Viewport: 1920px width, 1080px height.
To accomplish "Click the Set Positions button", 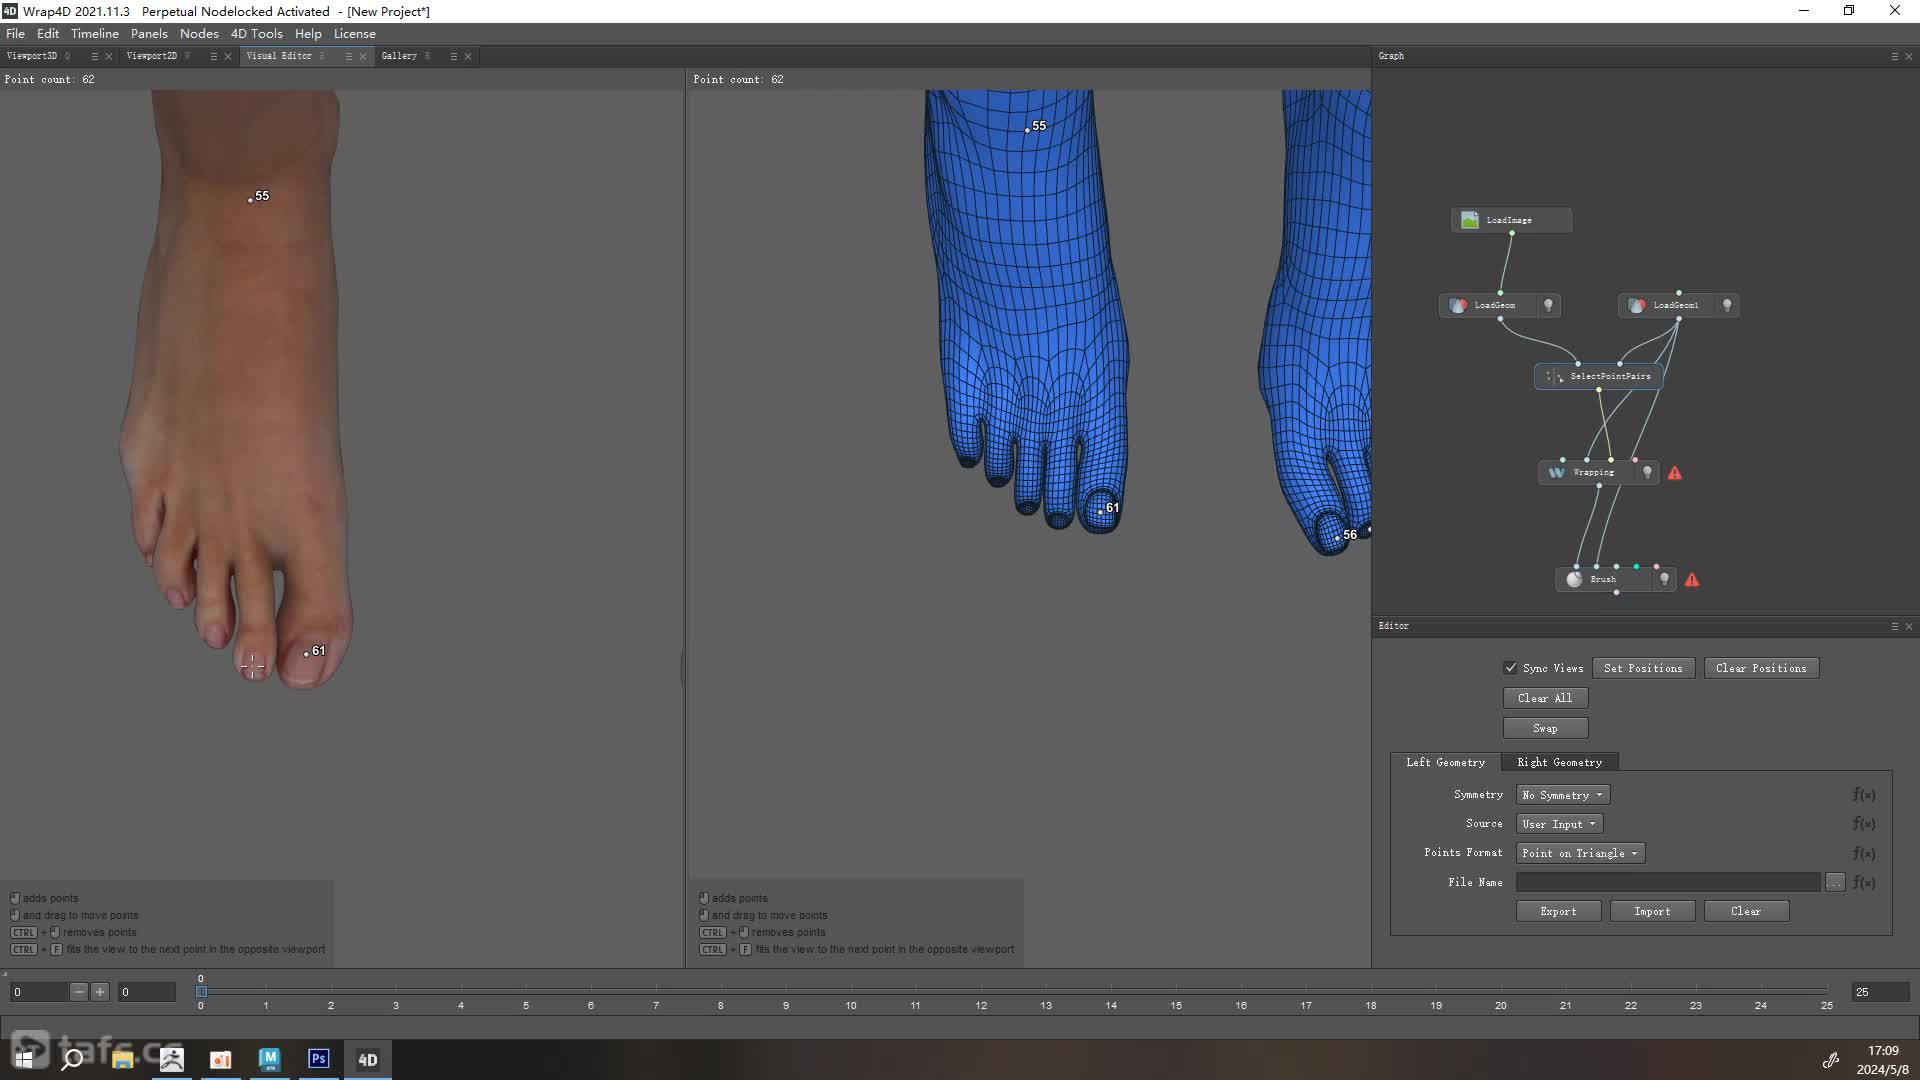I will pos(1643,668).
